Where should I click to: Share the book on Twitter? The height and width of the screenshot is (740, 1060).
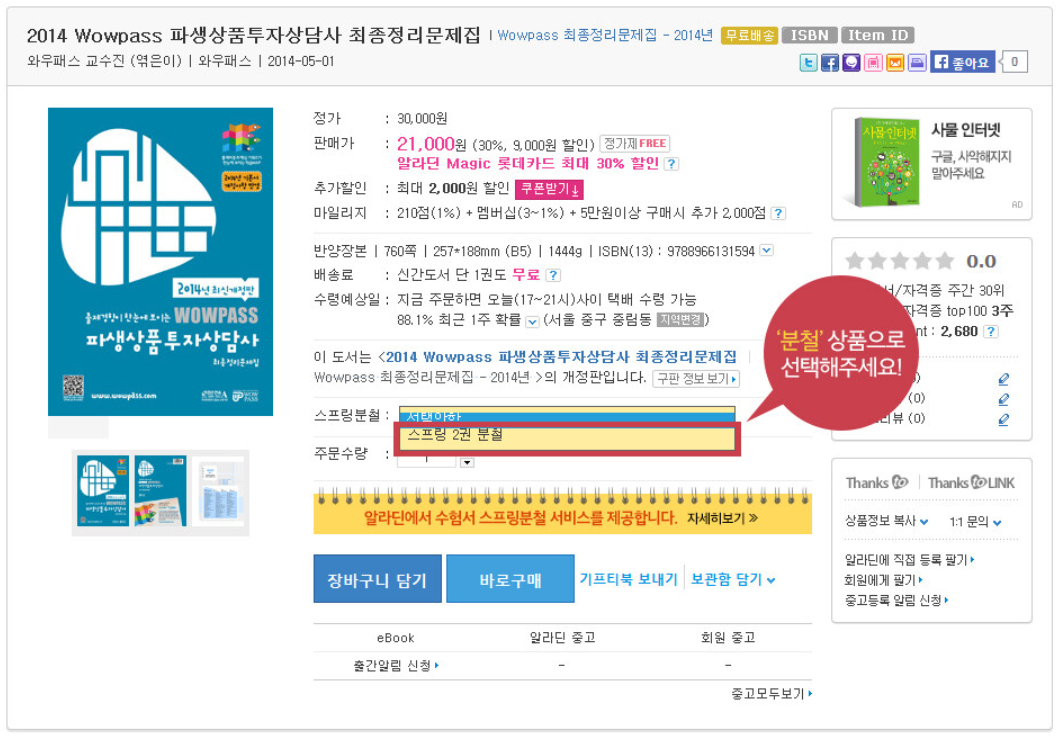tap(808, 63)
